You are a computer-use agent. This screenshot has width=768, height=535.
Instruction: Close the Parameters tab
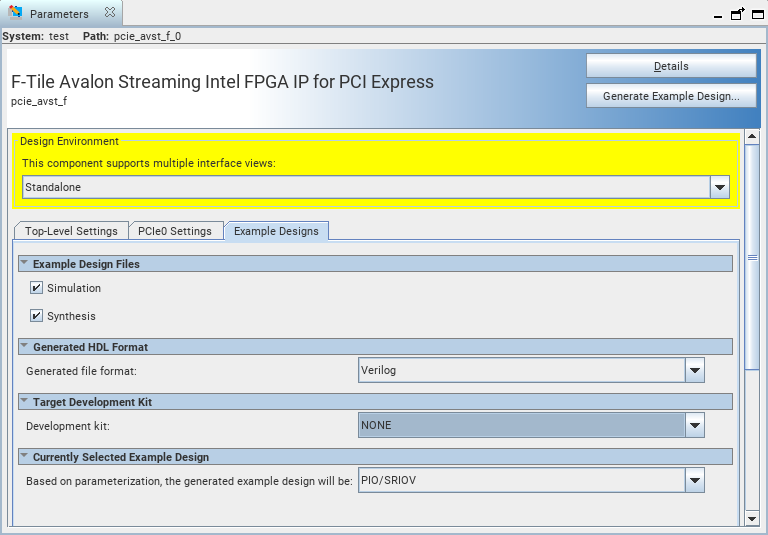[109, 14]
